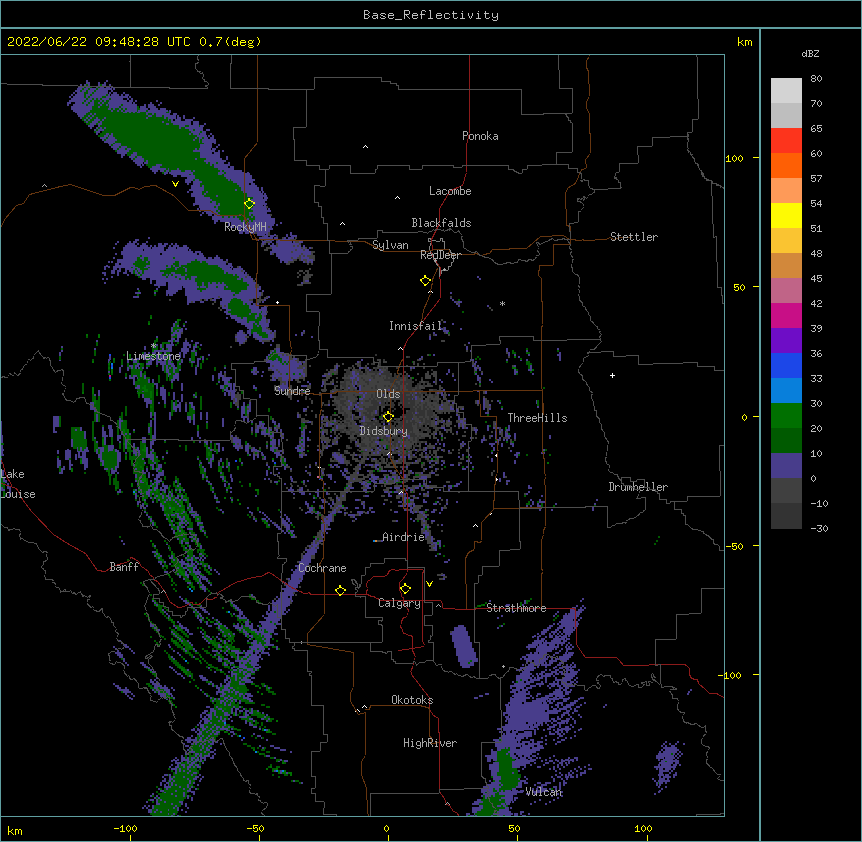Viewport: 862px width, 842px height.
Task: Click the blue 36 dBZ legend swatch
Action: [x=786, y=365]
